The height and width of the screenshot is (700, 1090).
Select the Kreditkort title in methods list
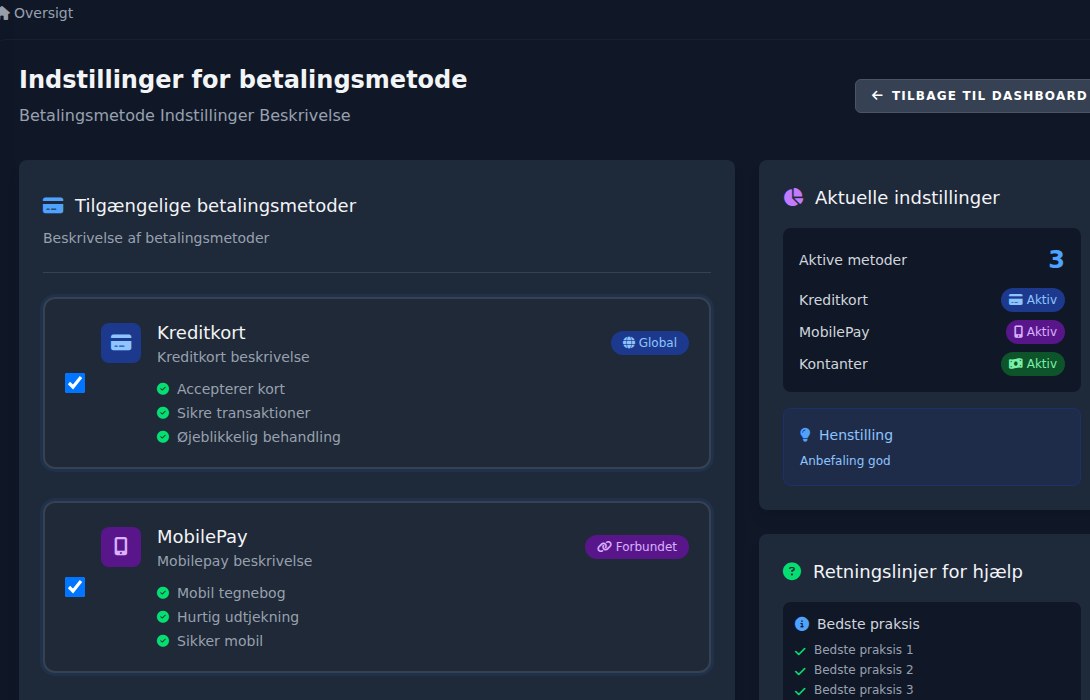tap(201, 333)
